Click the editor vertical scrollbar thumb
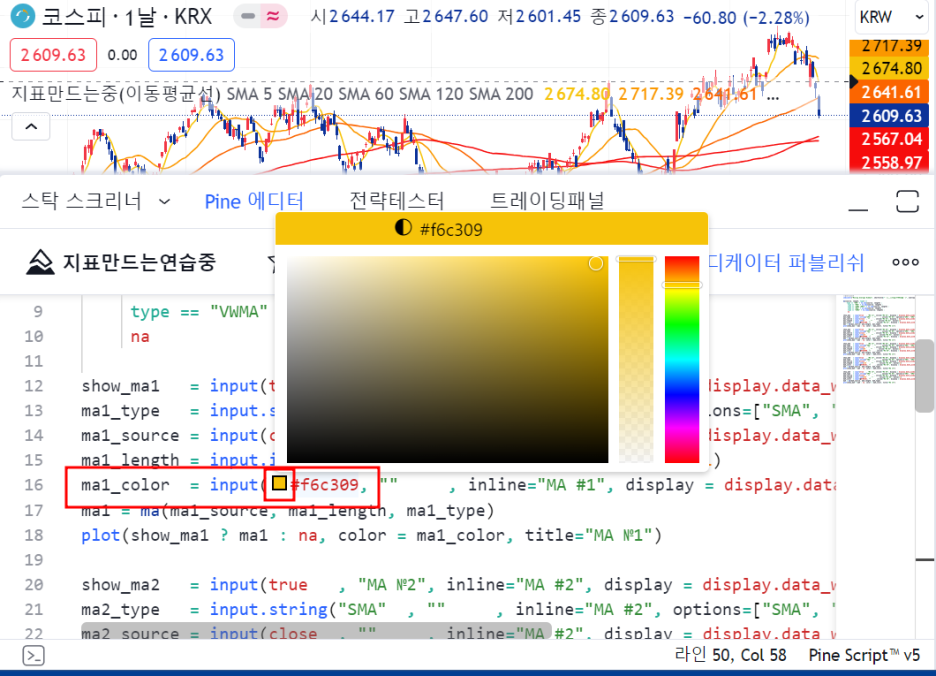The image size is (936, 676). 925,376
